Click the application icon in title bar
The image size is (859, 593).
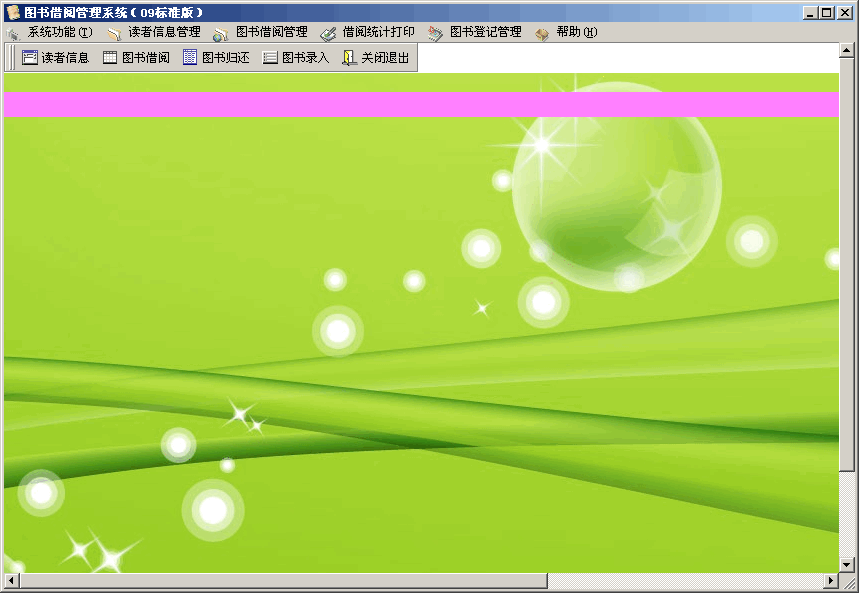click(x=12, y=12)
